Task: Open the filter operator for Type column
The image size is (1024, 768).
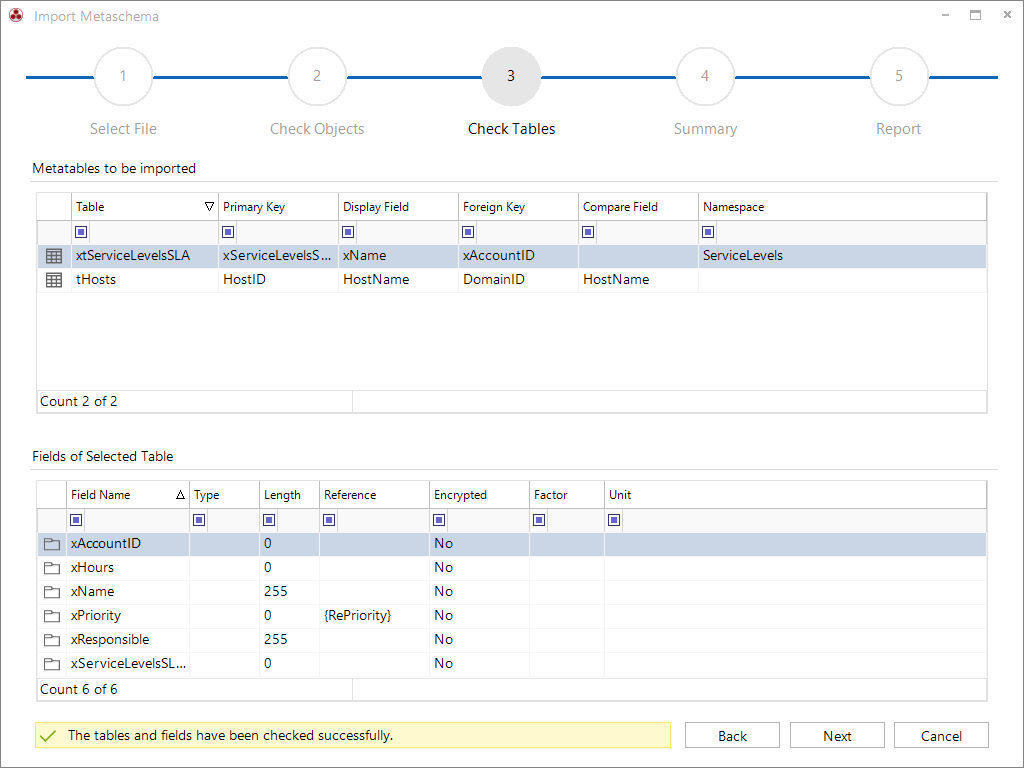Action: (199, 520)
